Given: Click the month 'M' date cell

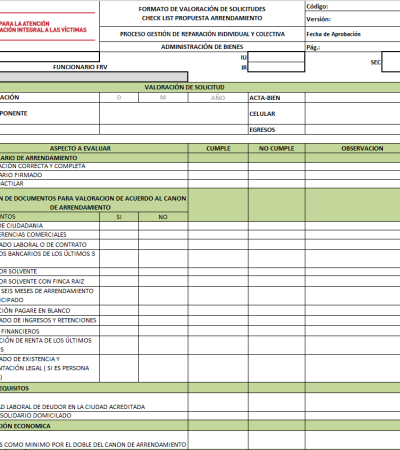Looking at the screenshot, I should (163, 97).
